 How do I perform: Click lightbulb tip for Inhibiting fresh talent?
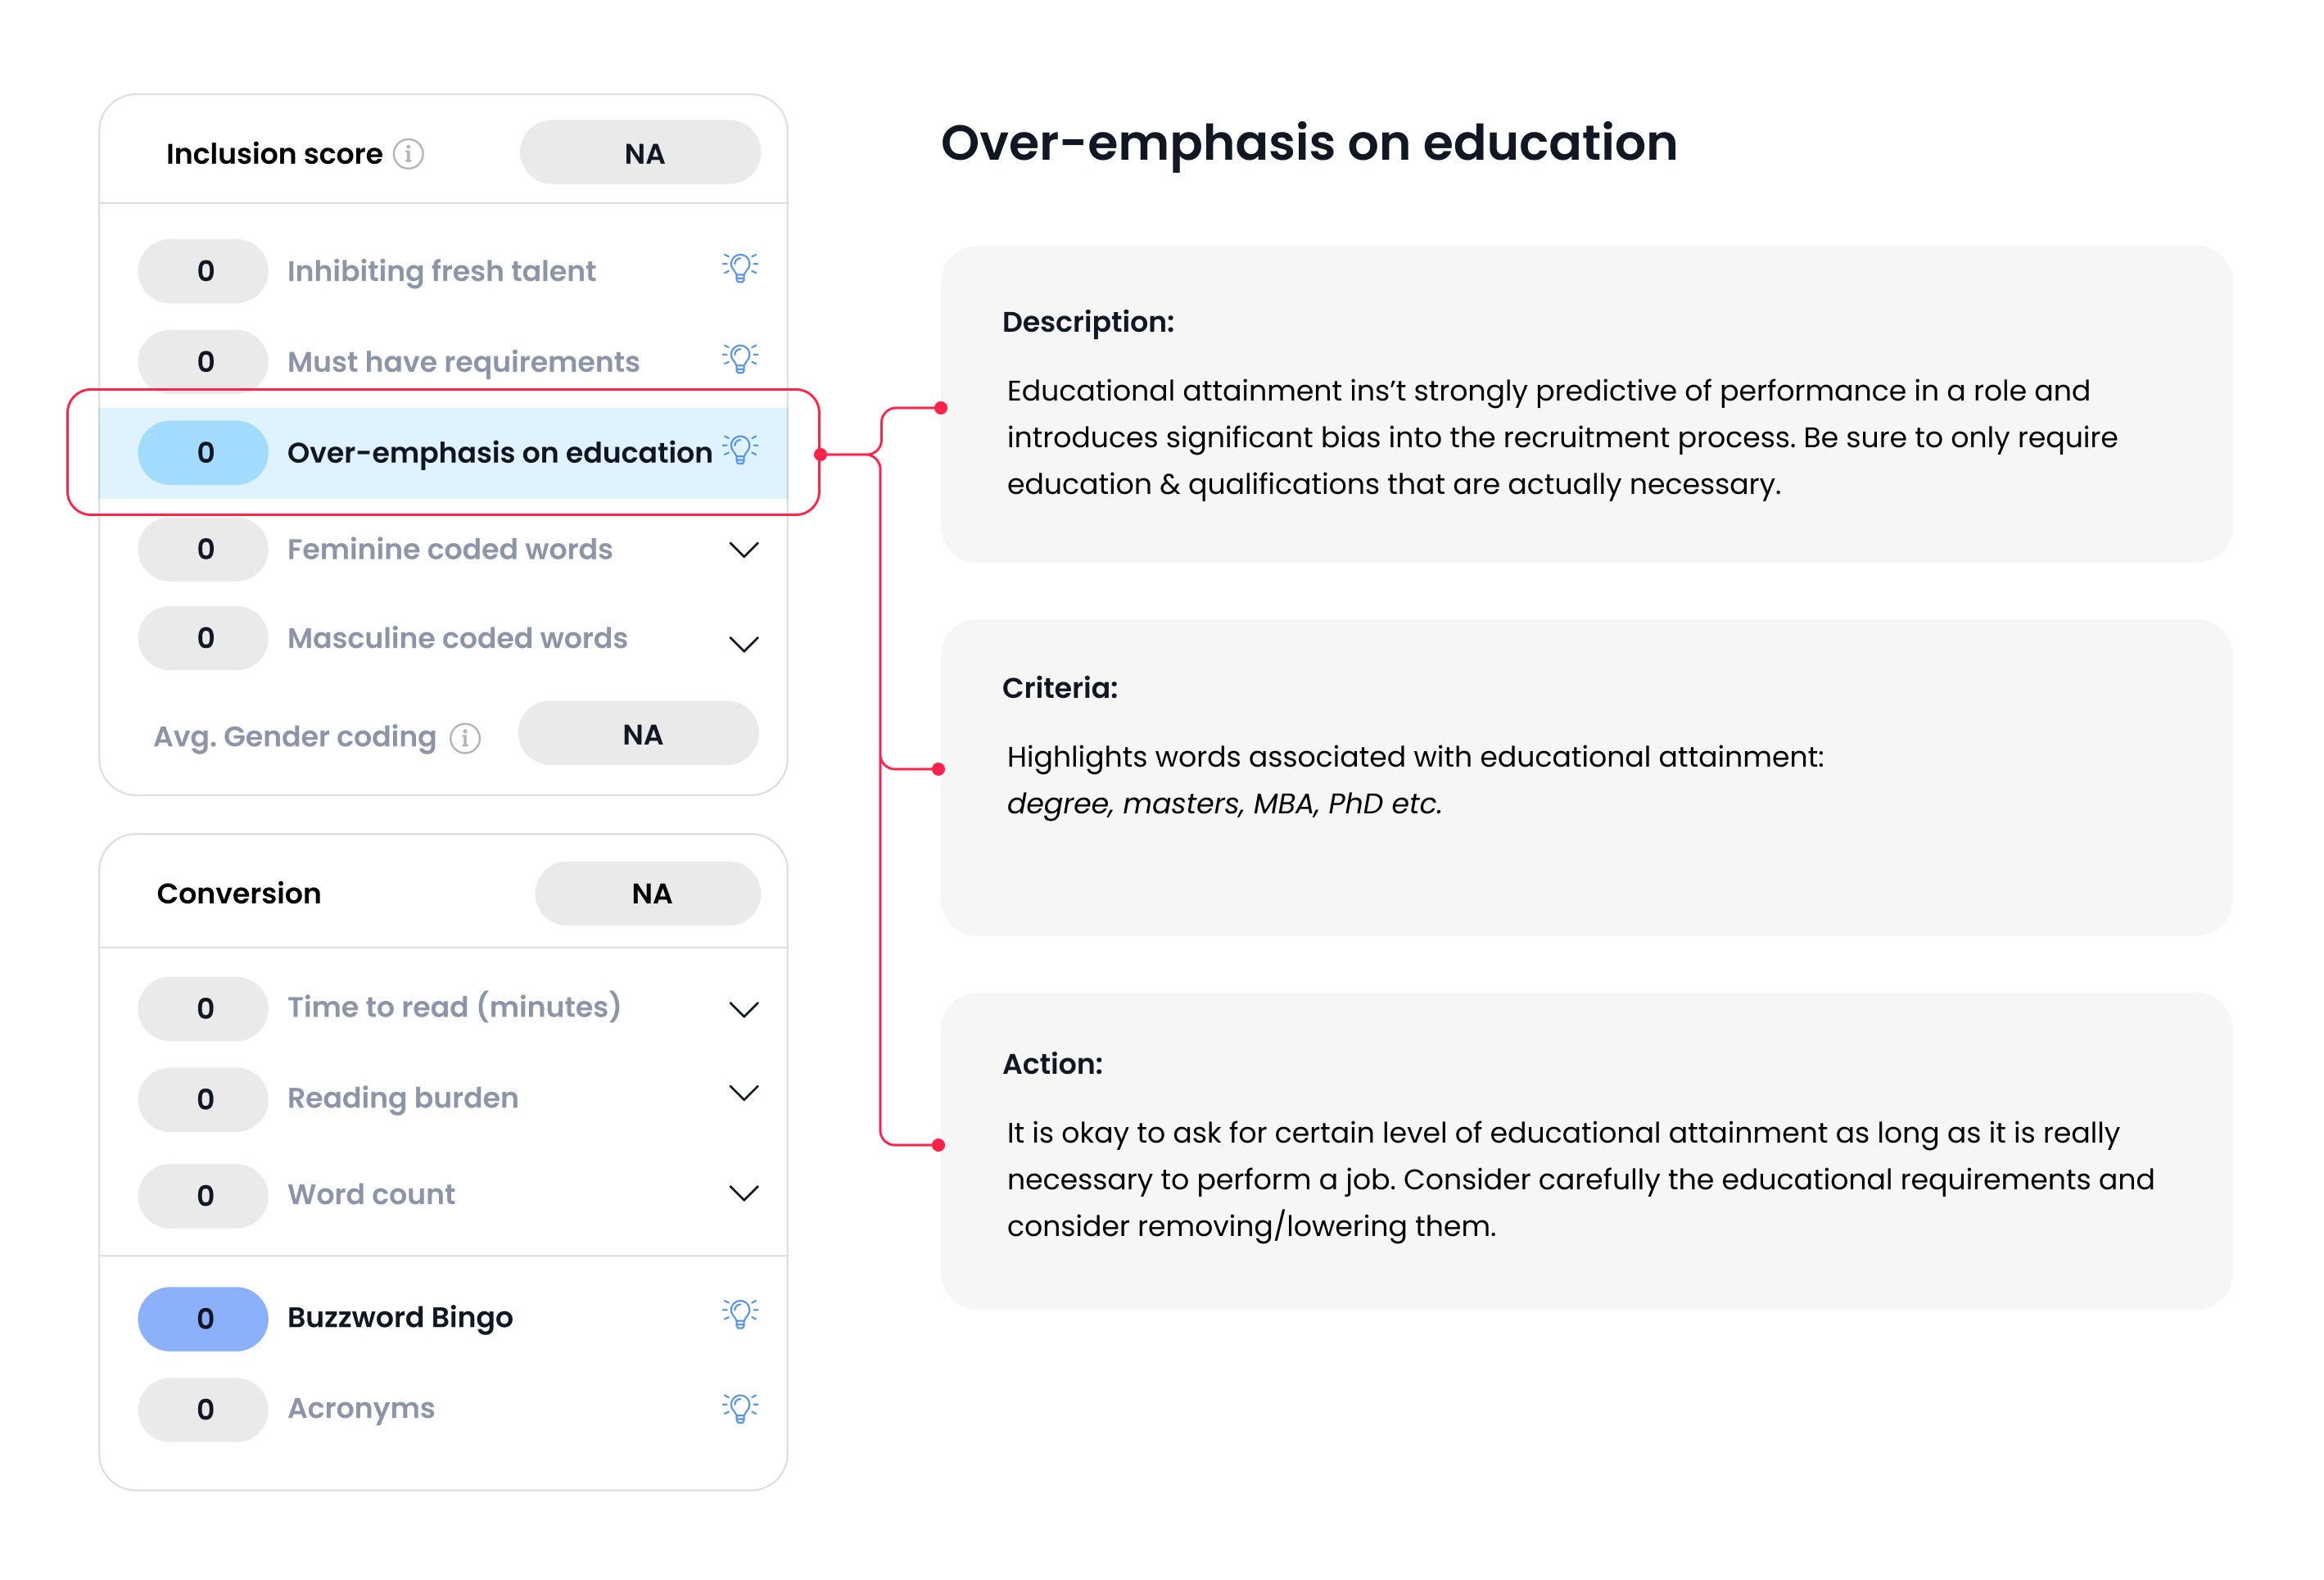[x=740, y=268]
